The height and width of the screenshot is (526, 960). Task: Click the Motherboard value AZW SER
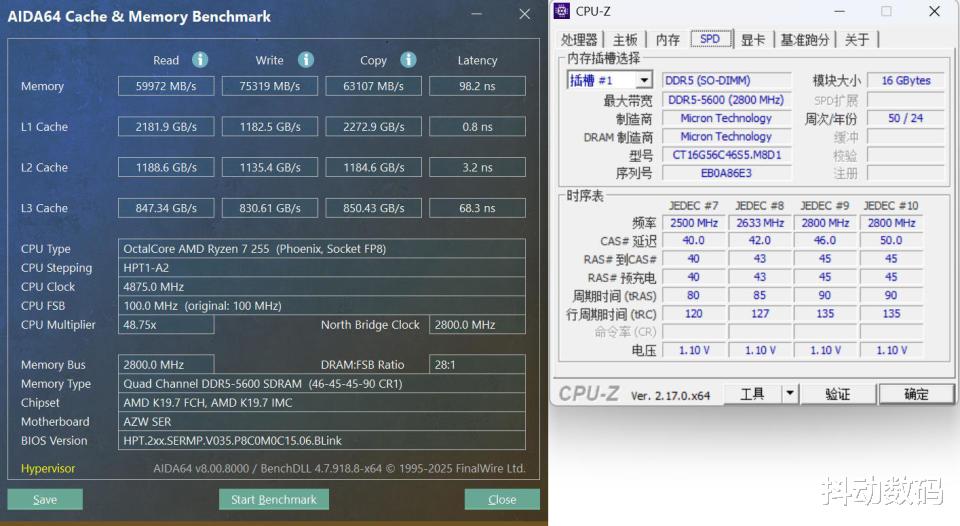coord(321,421)
